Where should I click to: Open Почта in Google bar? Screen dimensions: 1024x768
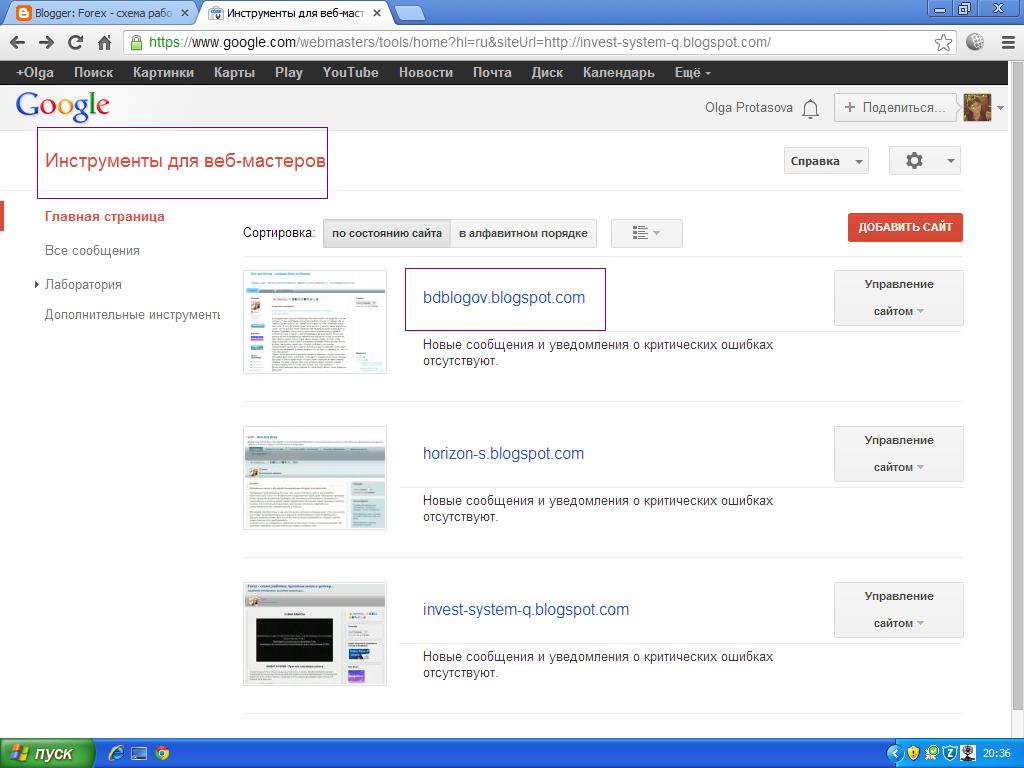[x=492, y=72]
